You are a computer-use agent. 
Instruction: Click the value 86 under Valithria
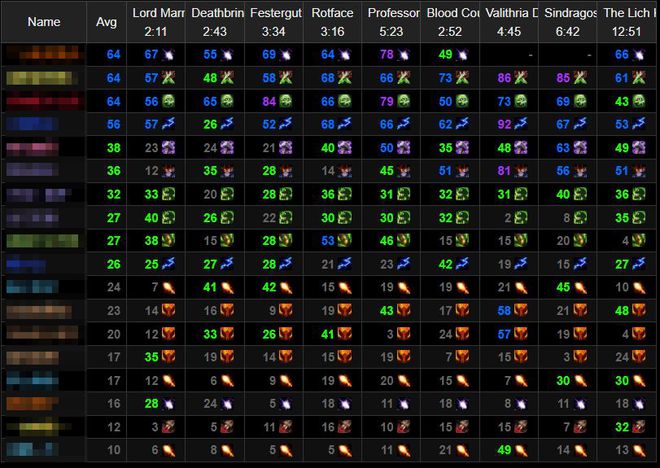click(504, 78)
